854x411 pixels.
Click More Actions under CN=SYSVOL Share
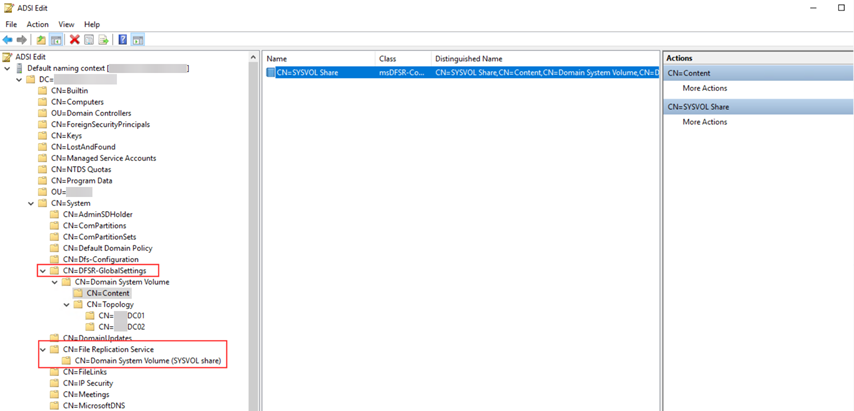[x=705, y=122]
